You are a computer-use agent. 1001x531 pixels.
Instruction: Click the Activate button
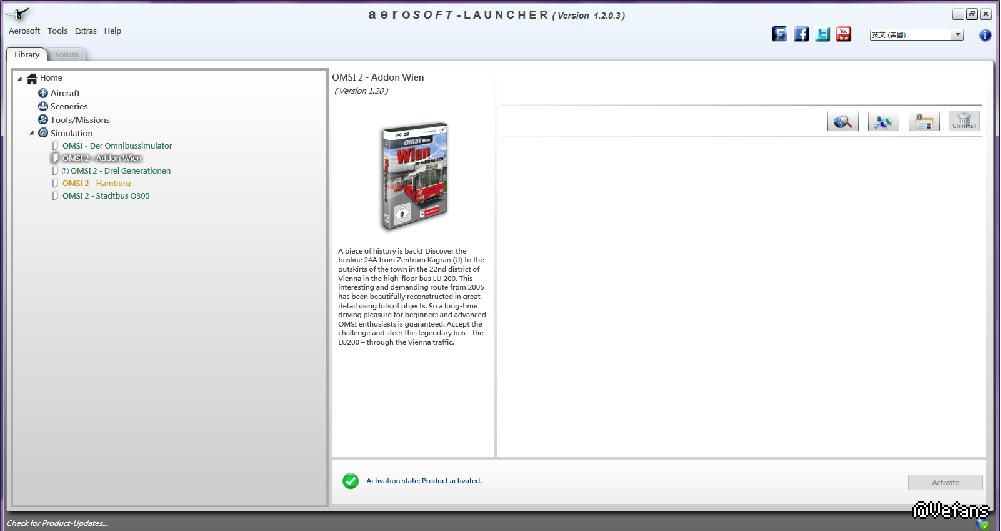click(945, 482)
